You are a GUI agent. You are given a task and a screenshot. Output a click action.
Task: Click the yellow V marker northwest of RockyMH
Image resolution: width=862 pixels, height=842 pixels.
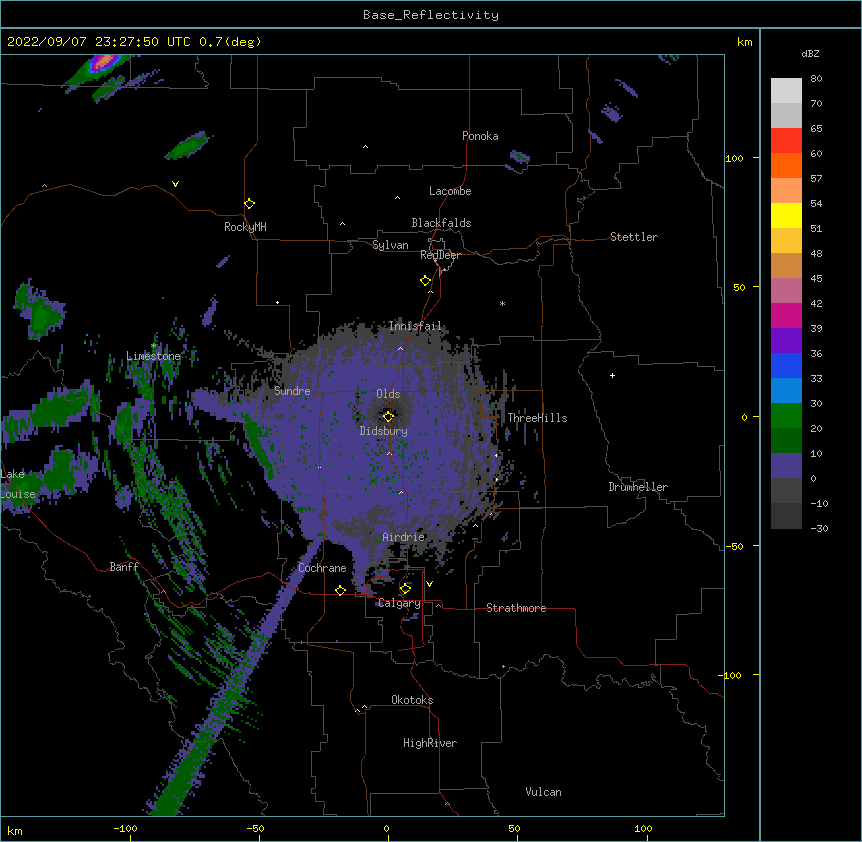(175, 184)
